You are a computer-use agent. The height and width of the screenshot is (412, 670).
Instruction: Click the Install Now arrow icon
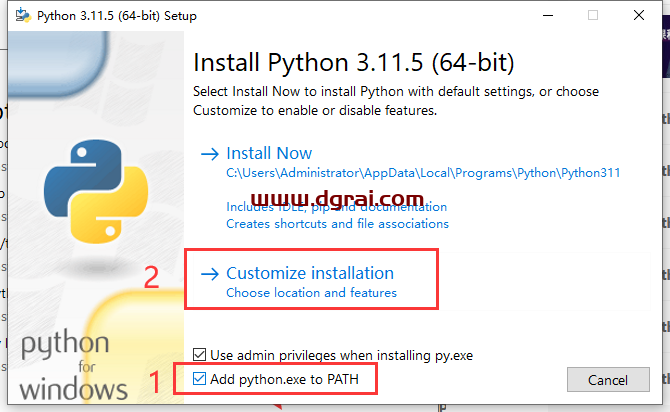tap(210, 154)
